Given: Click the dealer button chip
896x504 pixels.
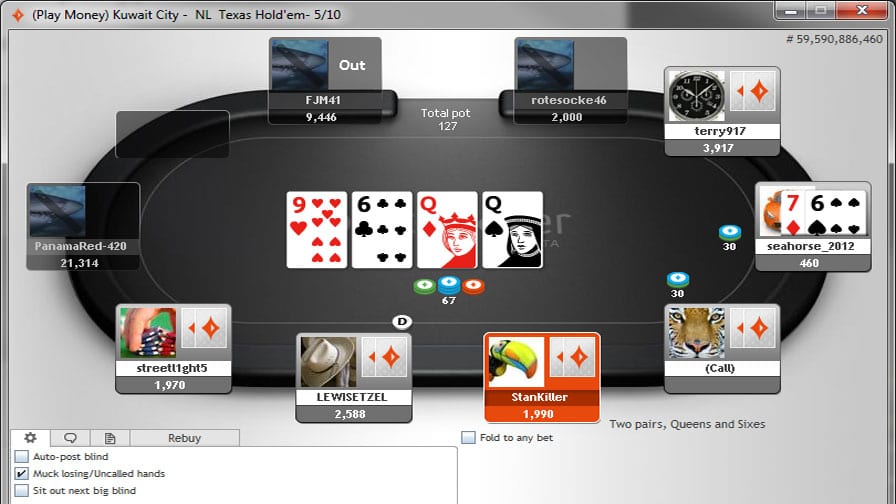Looking at the screenshot, I should 402,322.
